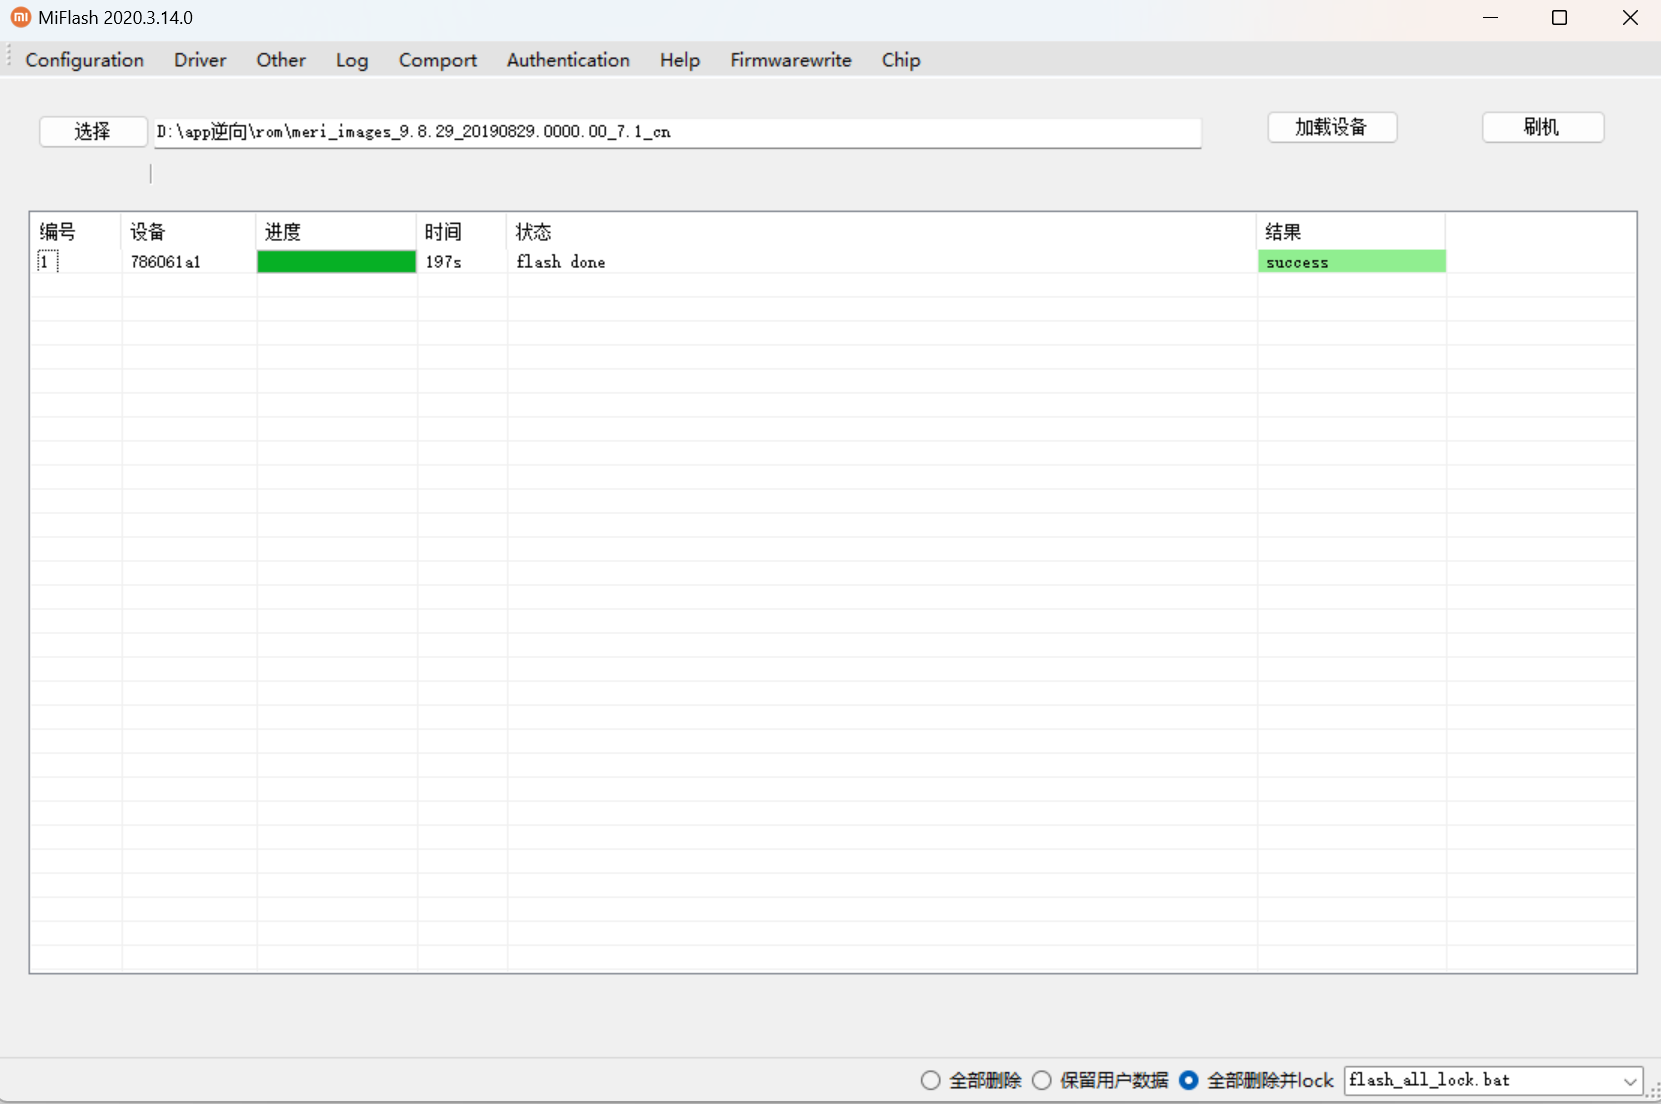1661x1104 pixels.
Task: Click the 刷机 (flash) button
Action: 1543,127
